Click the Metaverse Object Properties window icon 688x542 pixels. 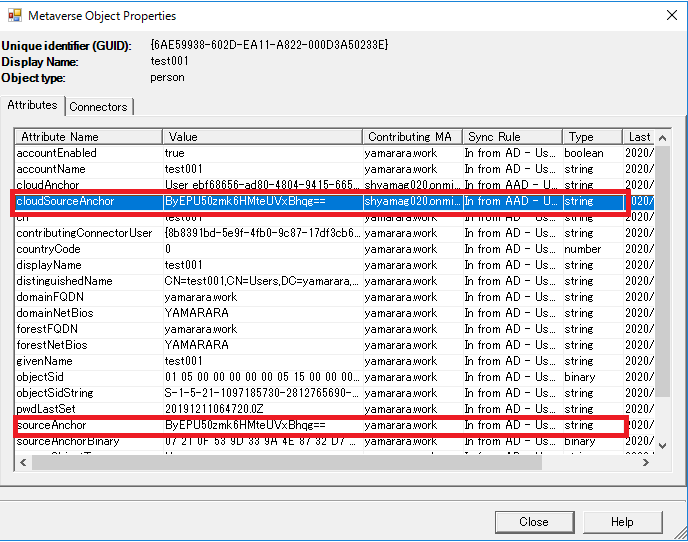(x=14, y=15)
